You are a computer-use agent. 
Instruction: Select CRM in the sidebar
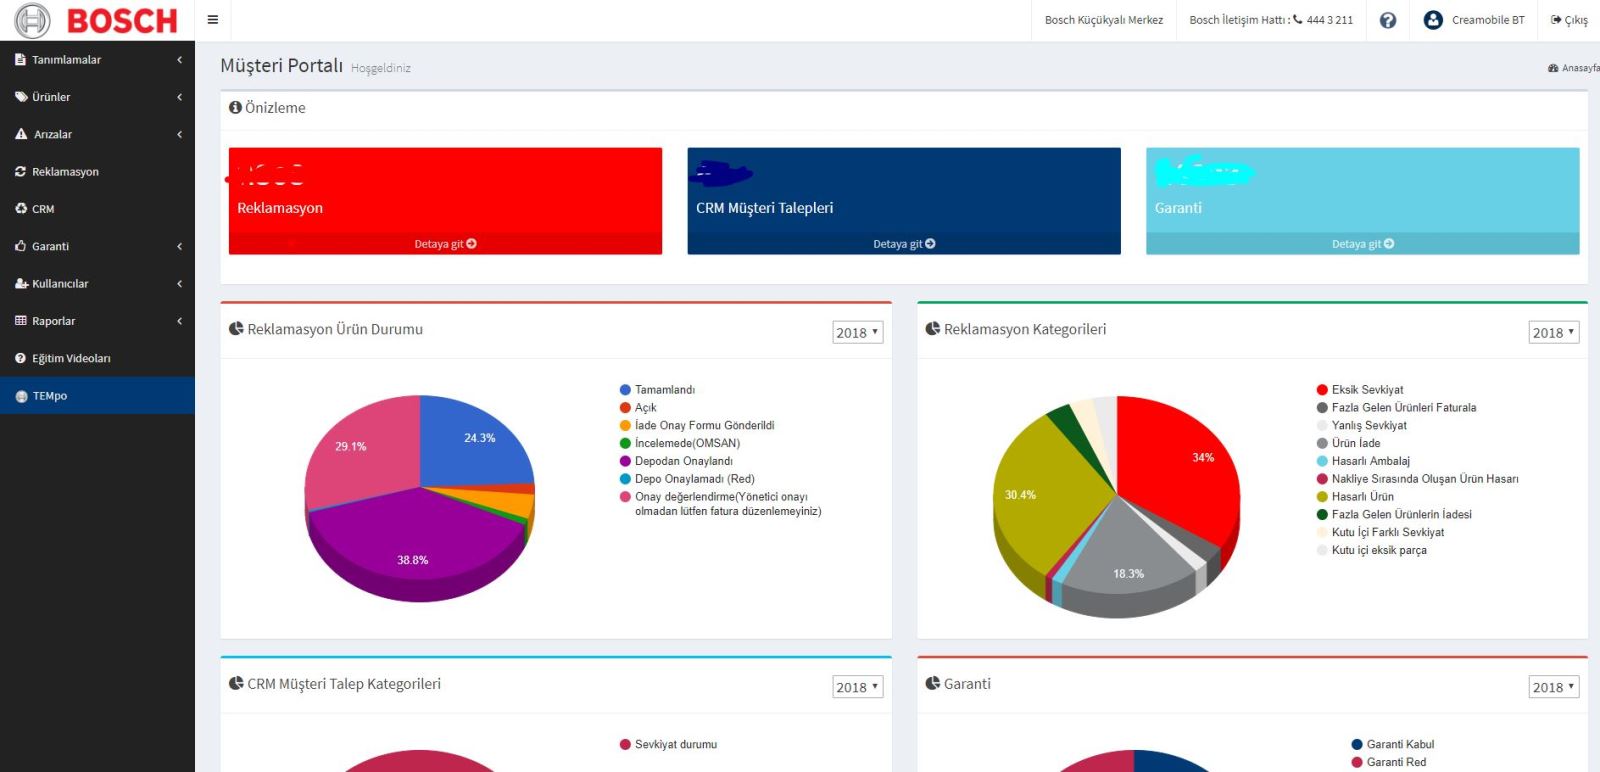[97, 209]
